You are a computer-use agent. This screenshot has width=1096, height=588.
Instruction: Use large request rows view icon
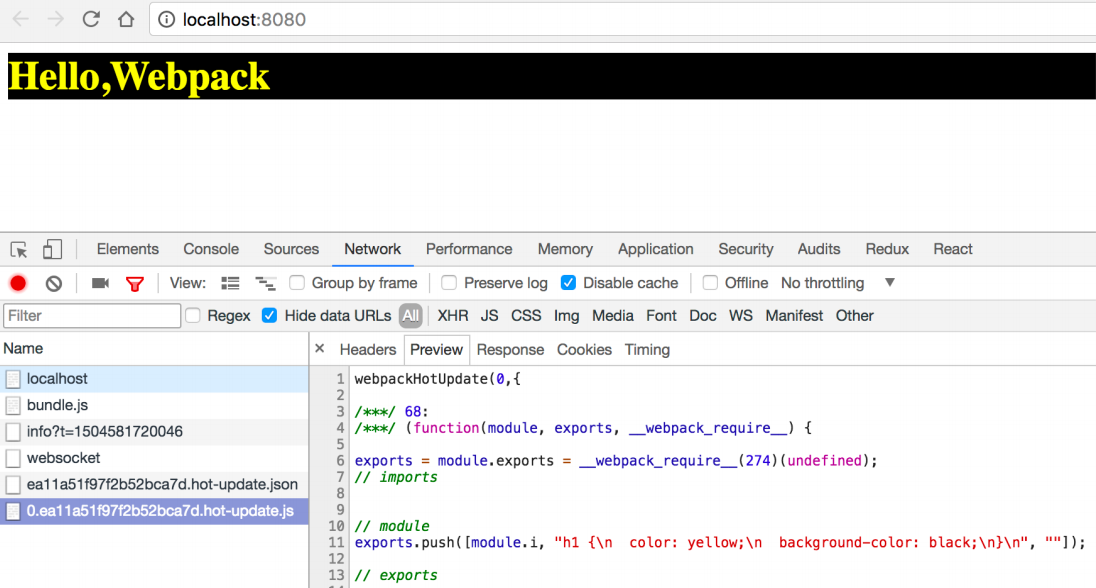click(x=230, y=283)
